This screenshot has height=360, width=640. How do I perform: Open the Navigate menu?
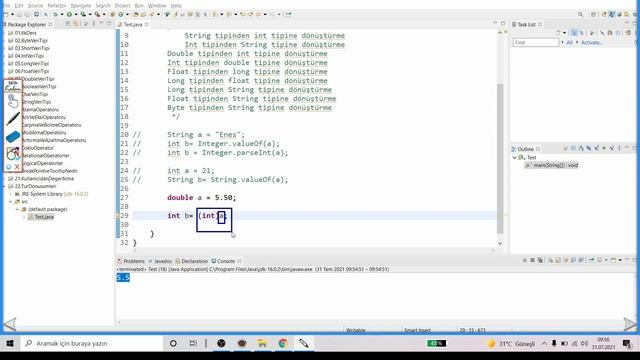[81, 5]
